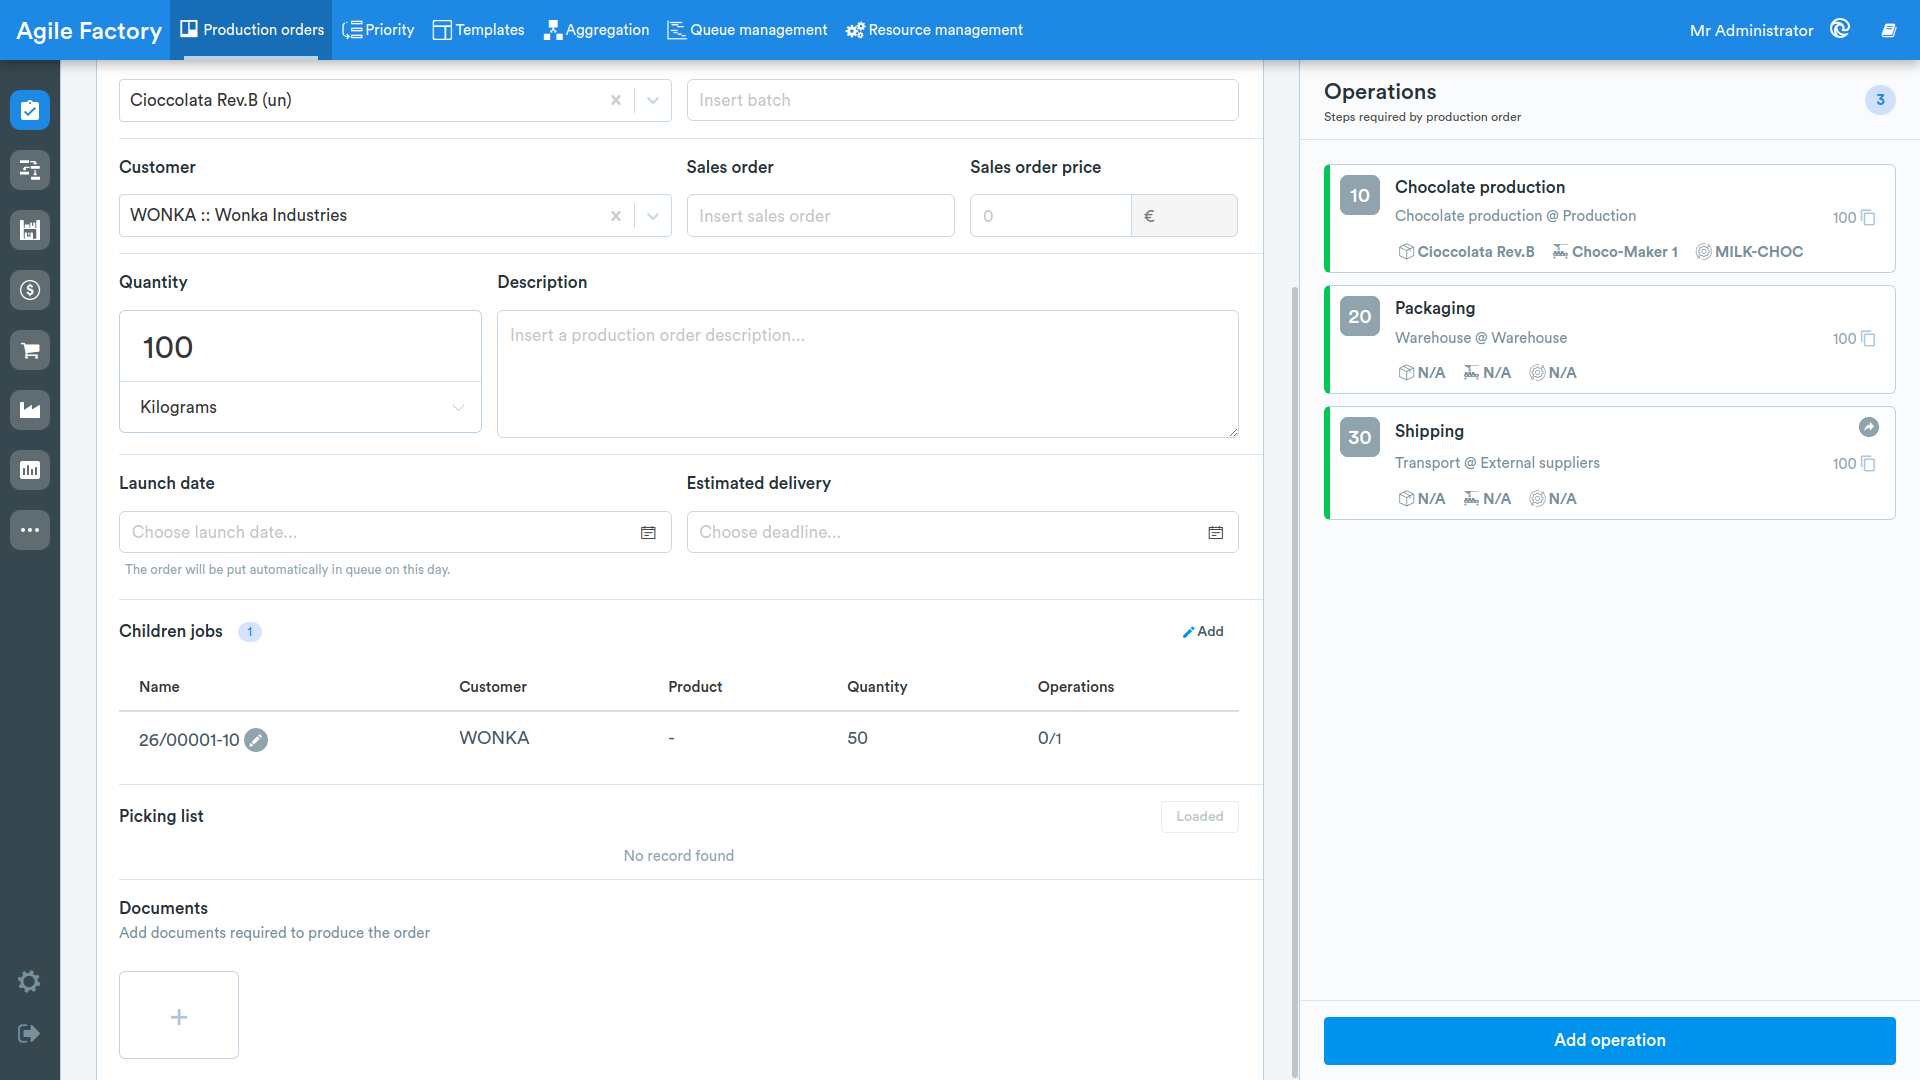Click the Loaded button in Picking list
Image resolution: width=1920 pixels, height=1080 pixels.
pyautogui.click(x=1199, y=817)
